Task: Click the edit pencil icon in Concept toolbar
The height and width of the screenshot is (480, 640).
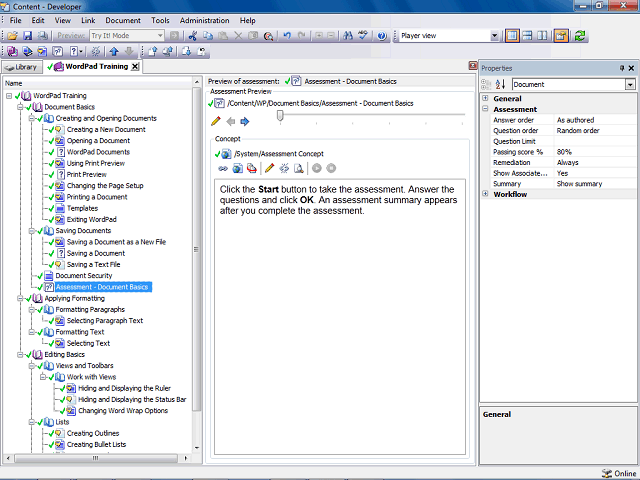Action: coord(269,168)
